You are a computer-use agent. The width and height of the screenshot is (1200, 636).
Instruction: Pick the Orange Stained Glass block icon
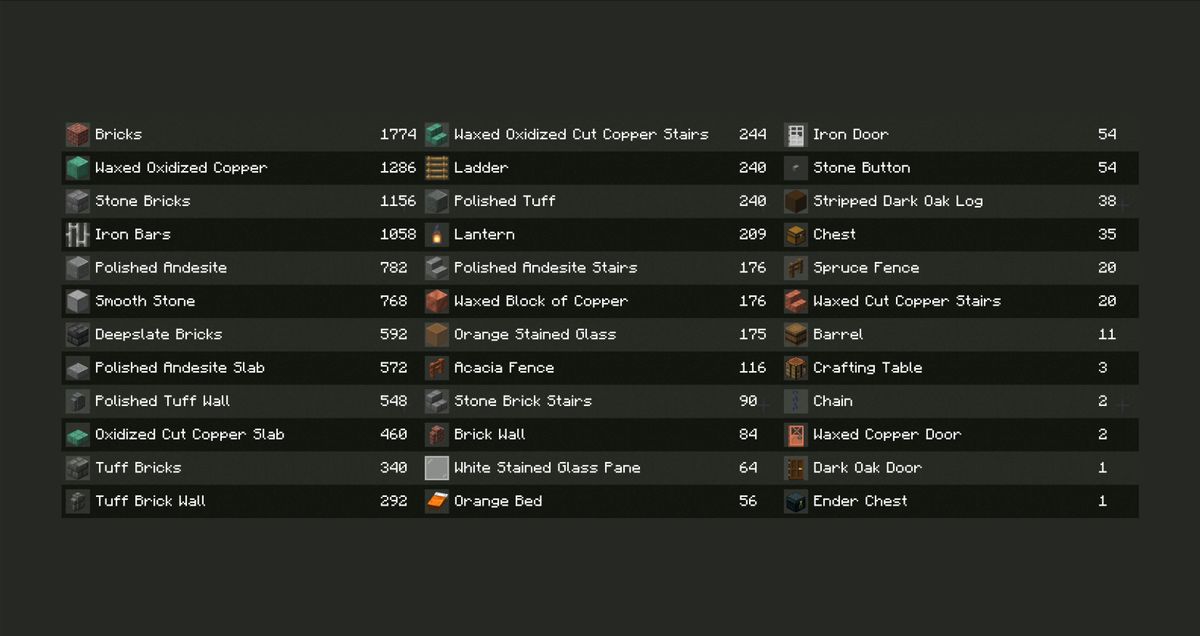pyautogui.click(x=436, y=335)
